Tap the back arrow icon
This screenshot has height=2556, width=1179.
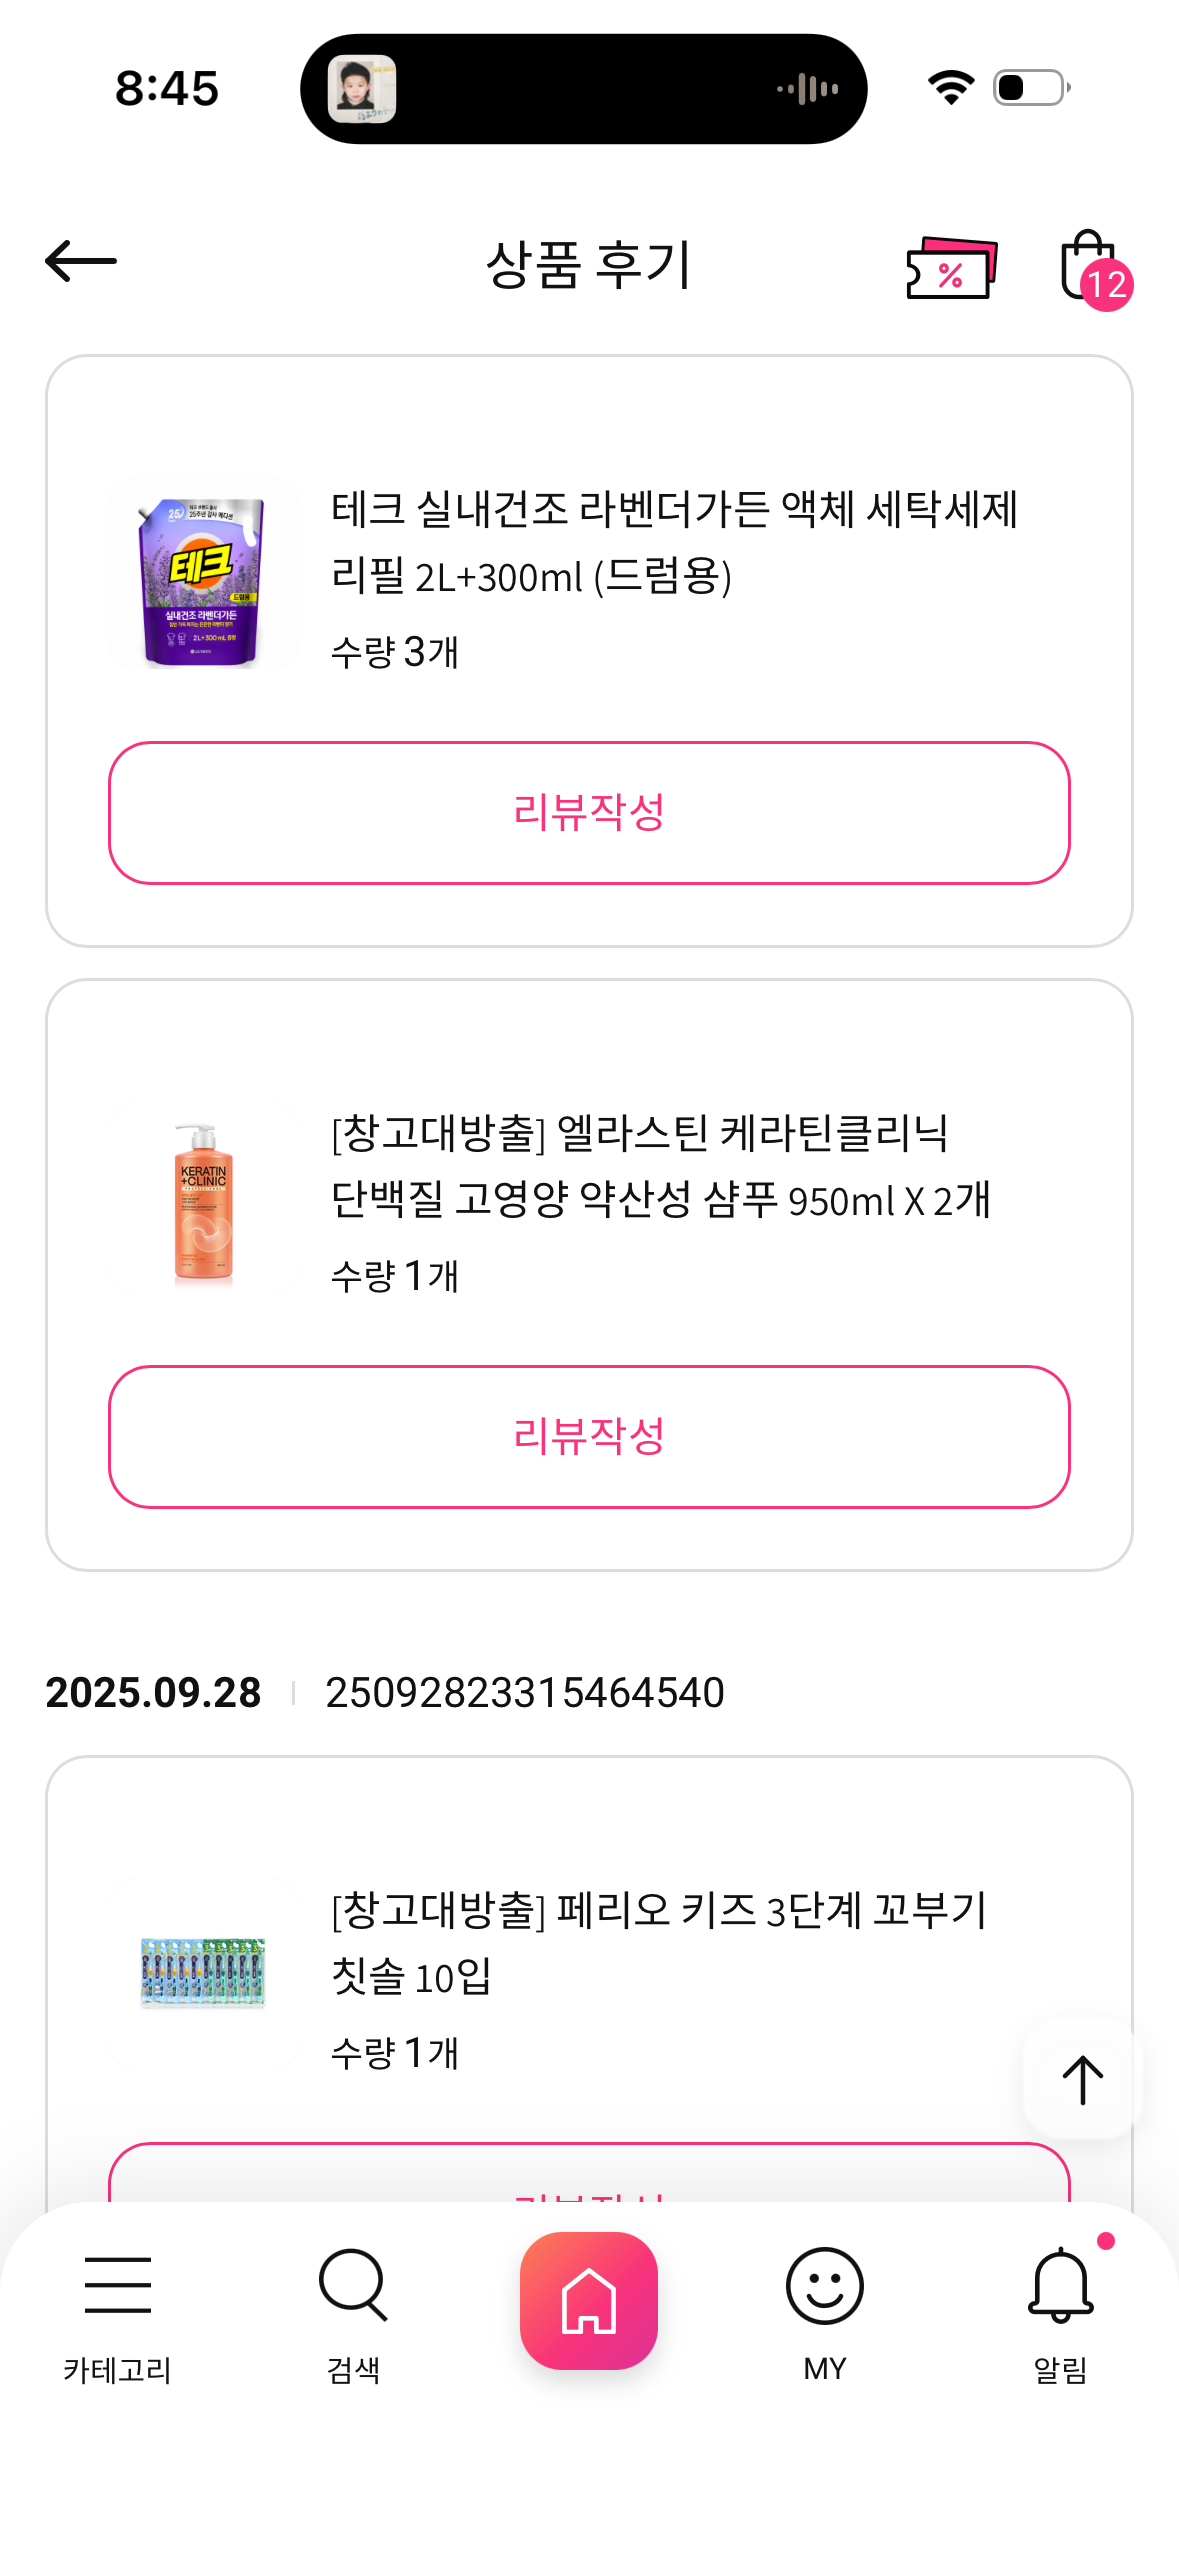(81, 262)
